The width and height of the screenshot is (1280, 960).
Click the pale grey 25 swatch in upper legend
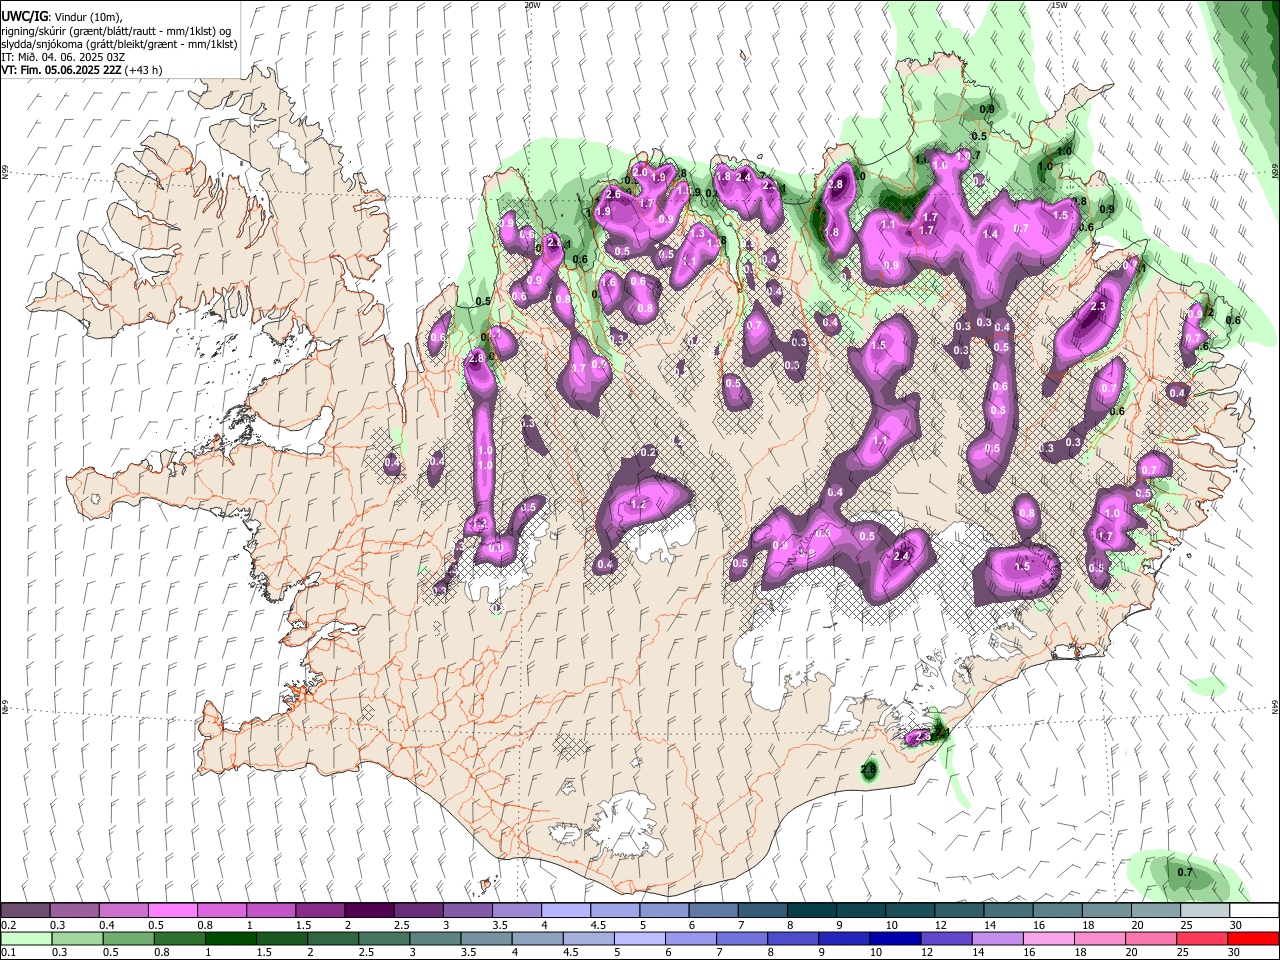(x=1205, y=911)
